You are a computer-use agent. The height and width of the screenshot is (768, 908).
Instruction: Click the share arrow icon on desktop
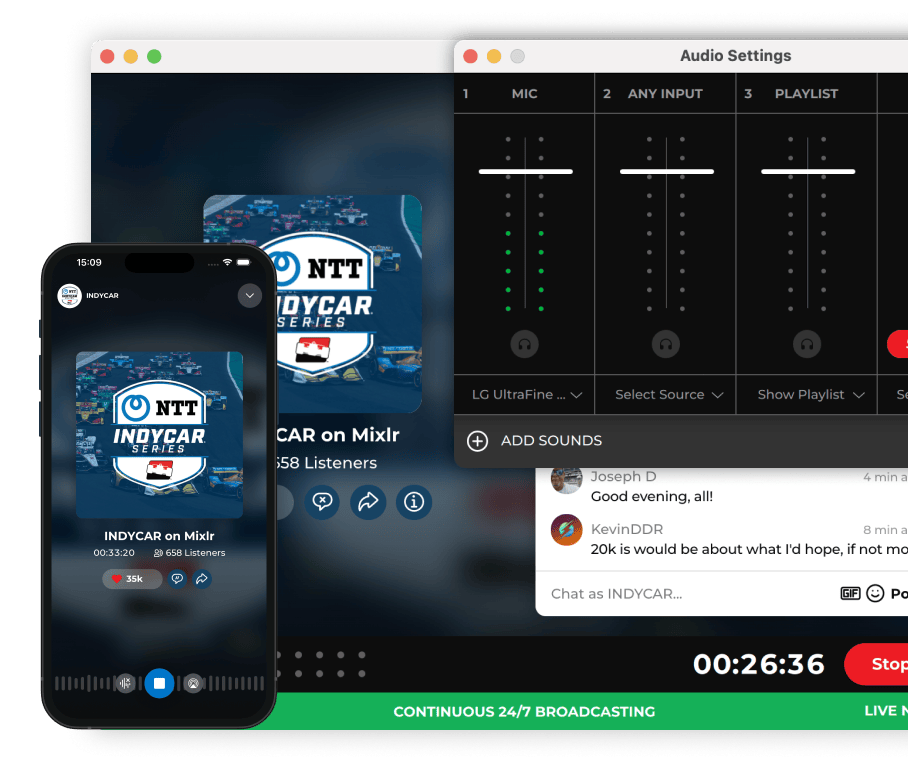tap(368, 502)
